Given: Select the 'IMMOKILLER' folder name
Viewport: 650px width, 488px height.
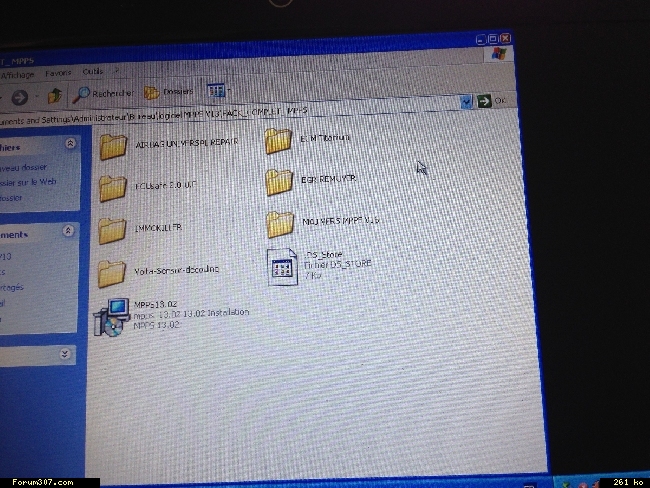Looking at the screenshot, I should point(158,228).
